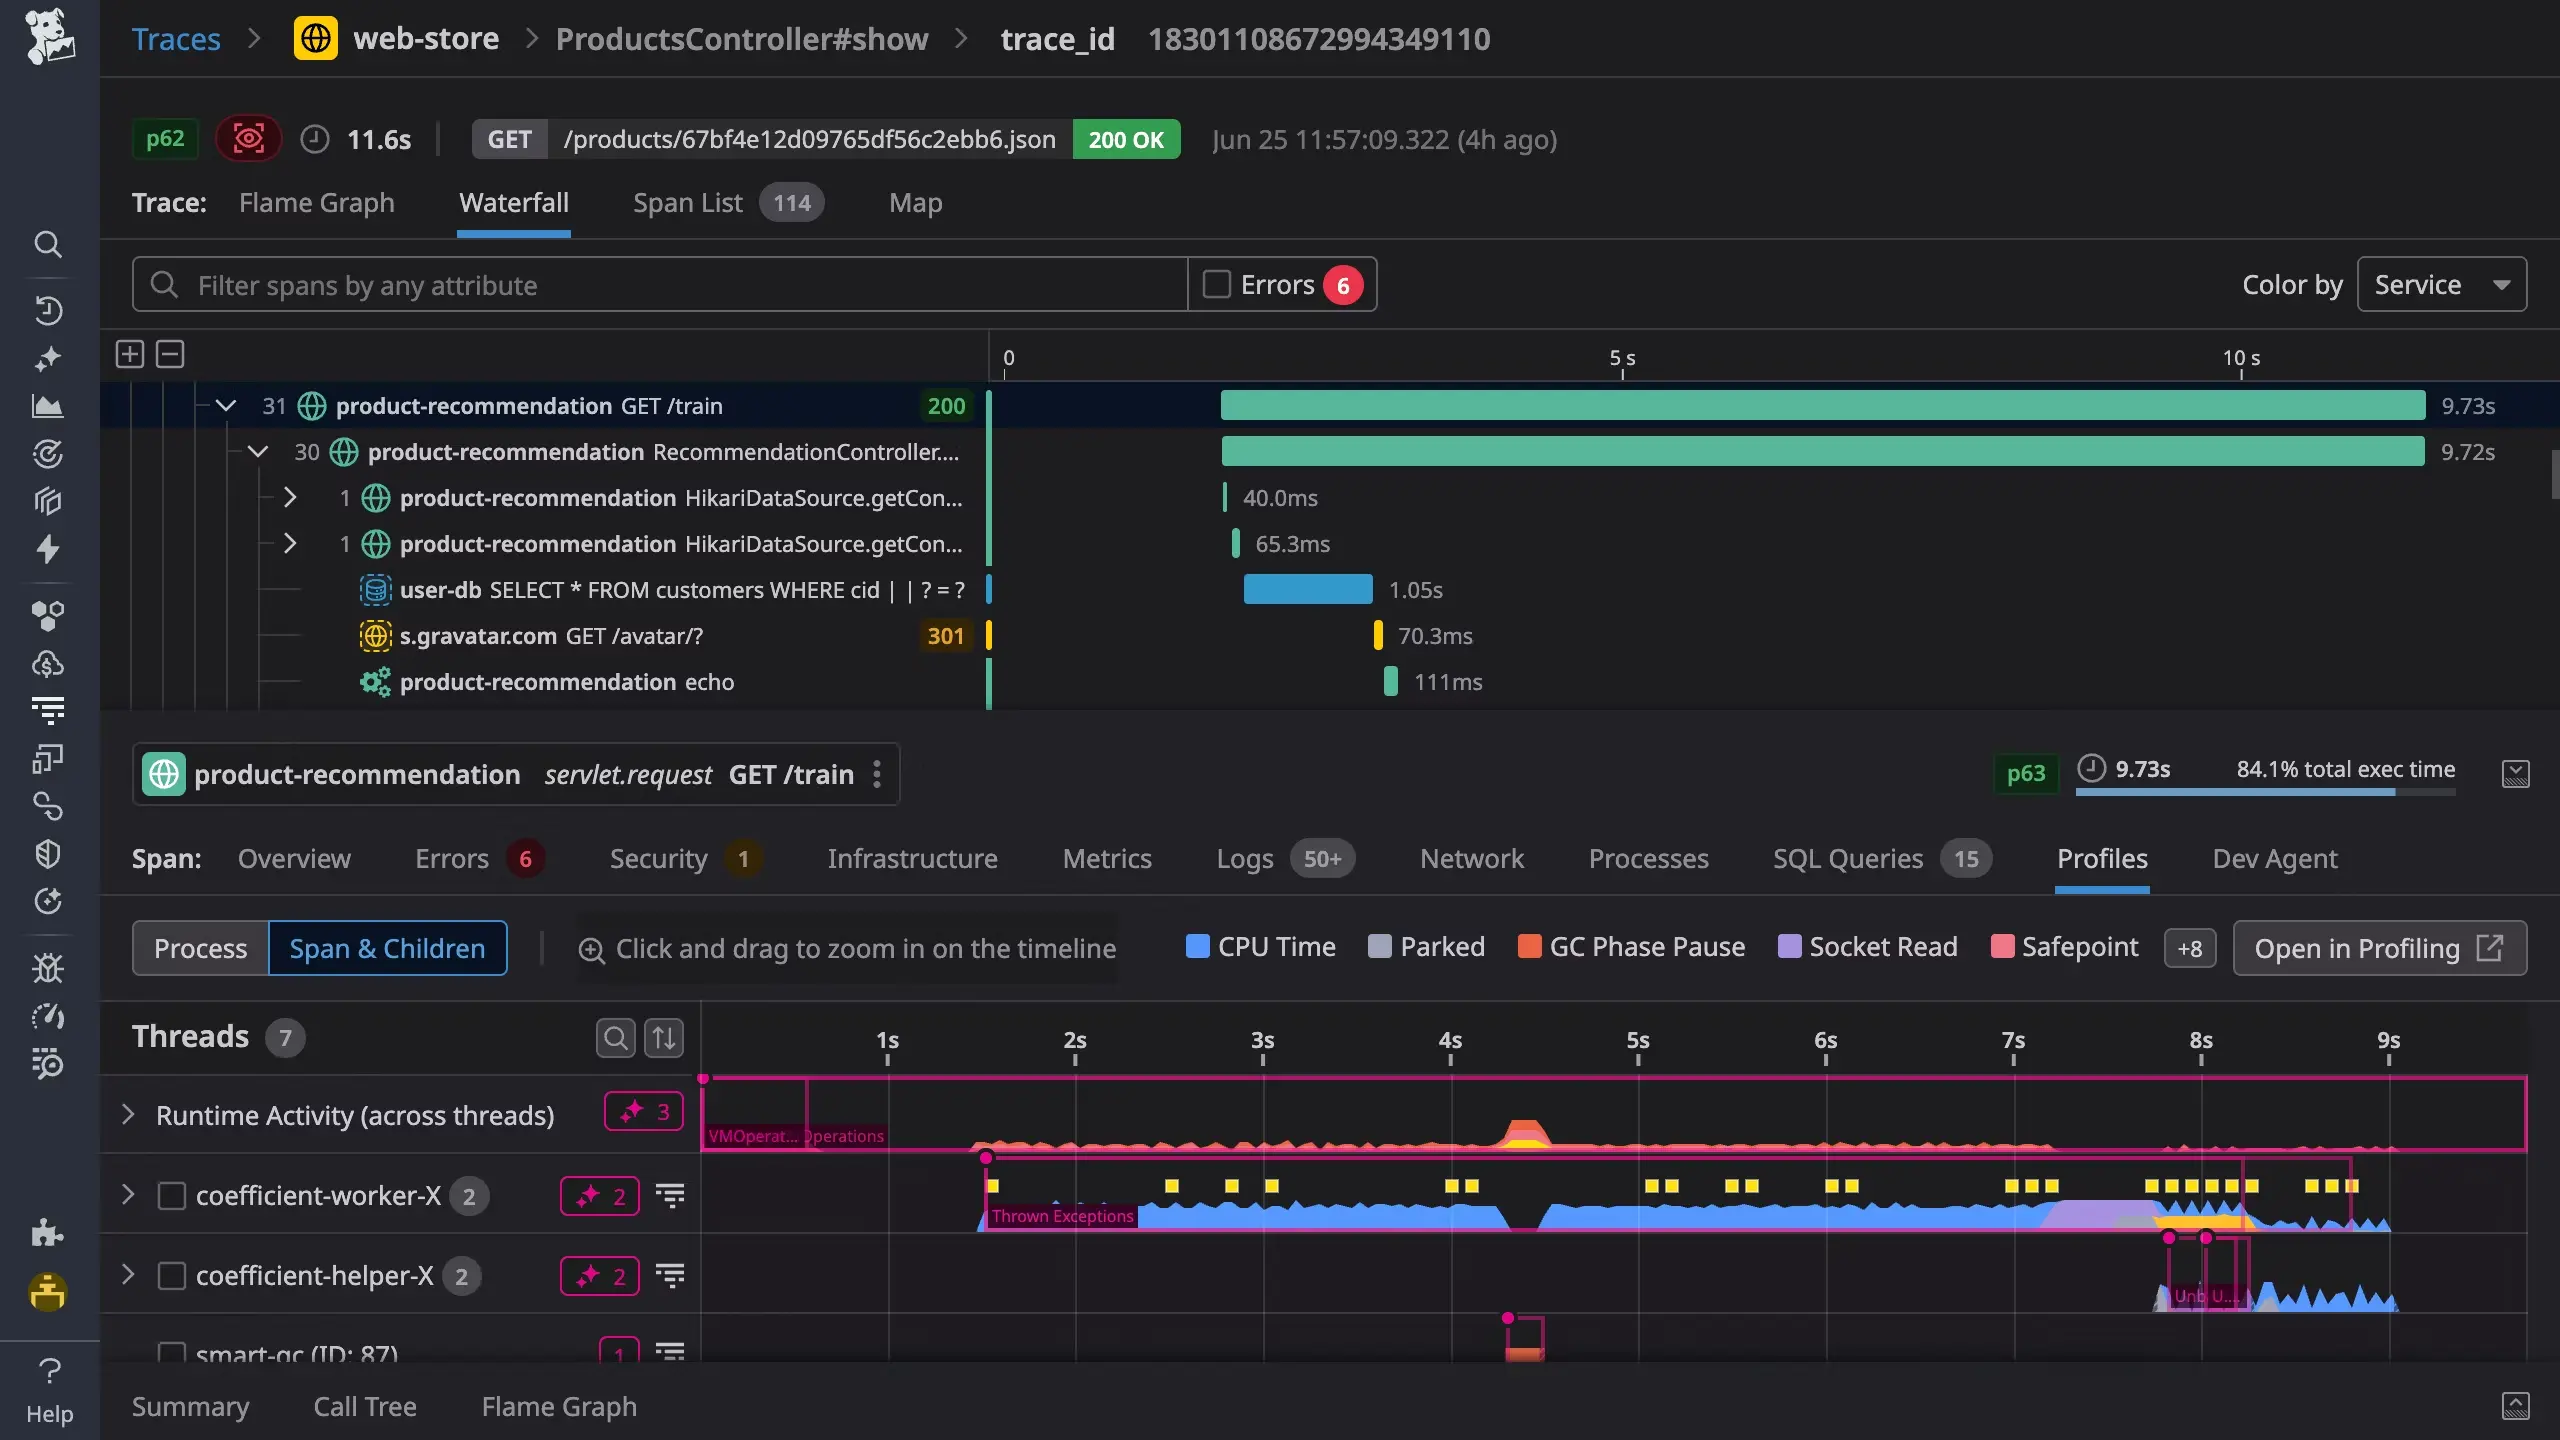Collapse span 31 product-recommendation GET /train
Screen dimensions: 2560x1440
coord(225,405)
